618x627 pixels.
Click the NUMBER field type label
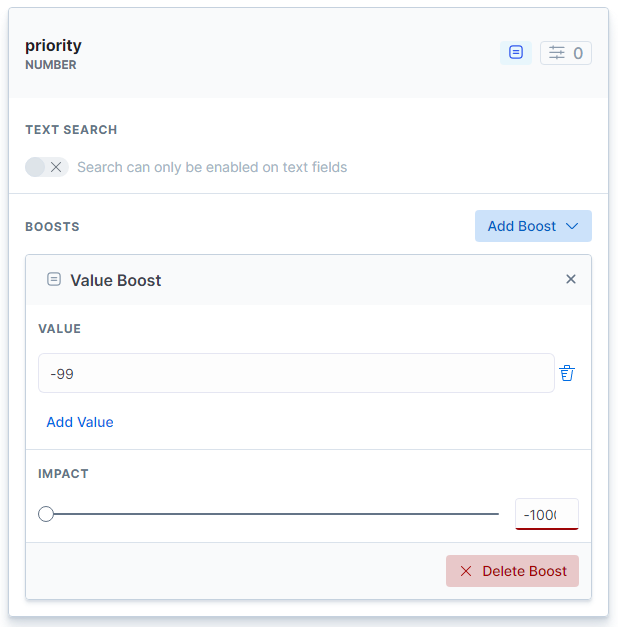click(51, 65)
